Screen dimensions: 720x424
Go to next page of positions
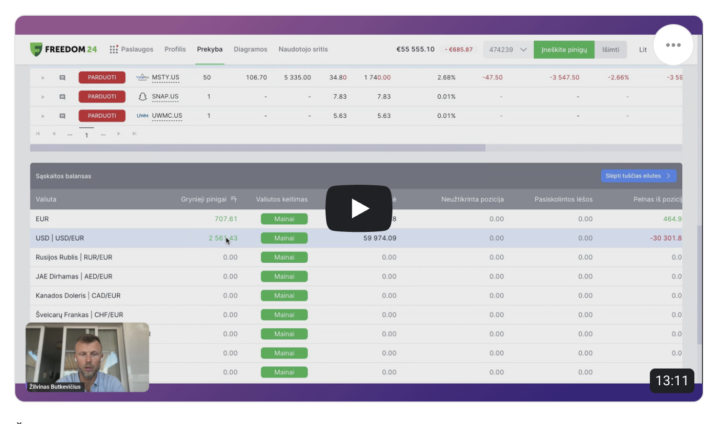pyautogui.click(x=118, y=134)
